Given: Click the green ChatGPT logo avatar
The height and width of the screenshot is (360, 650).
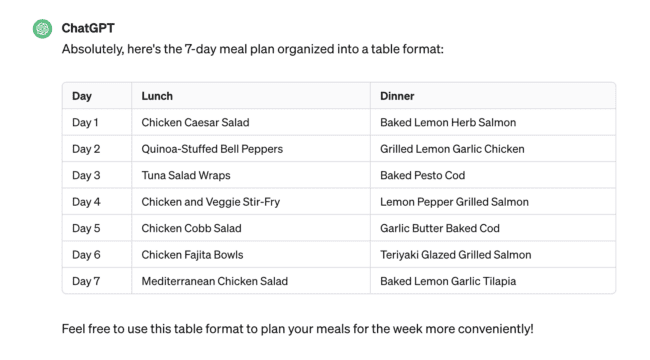Looking at the screenshot, I should coord(43,29).
